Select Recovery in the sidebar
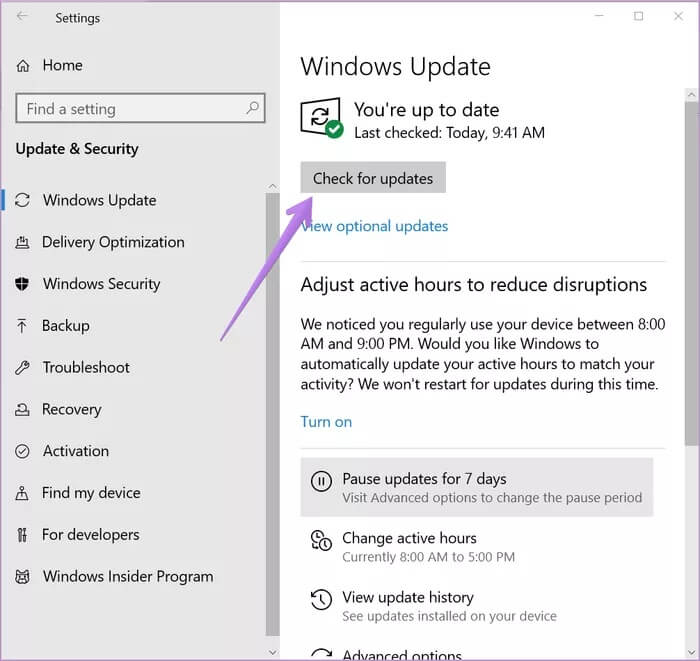The width and height of the screenshot is (700, 661). tap(71, 409)
